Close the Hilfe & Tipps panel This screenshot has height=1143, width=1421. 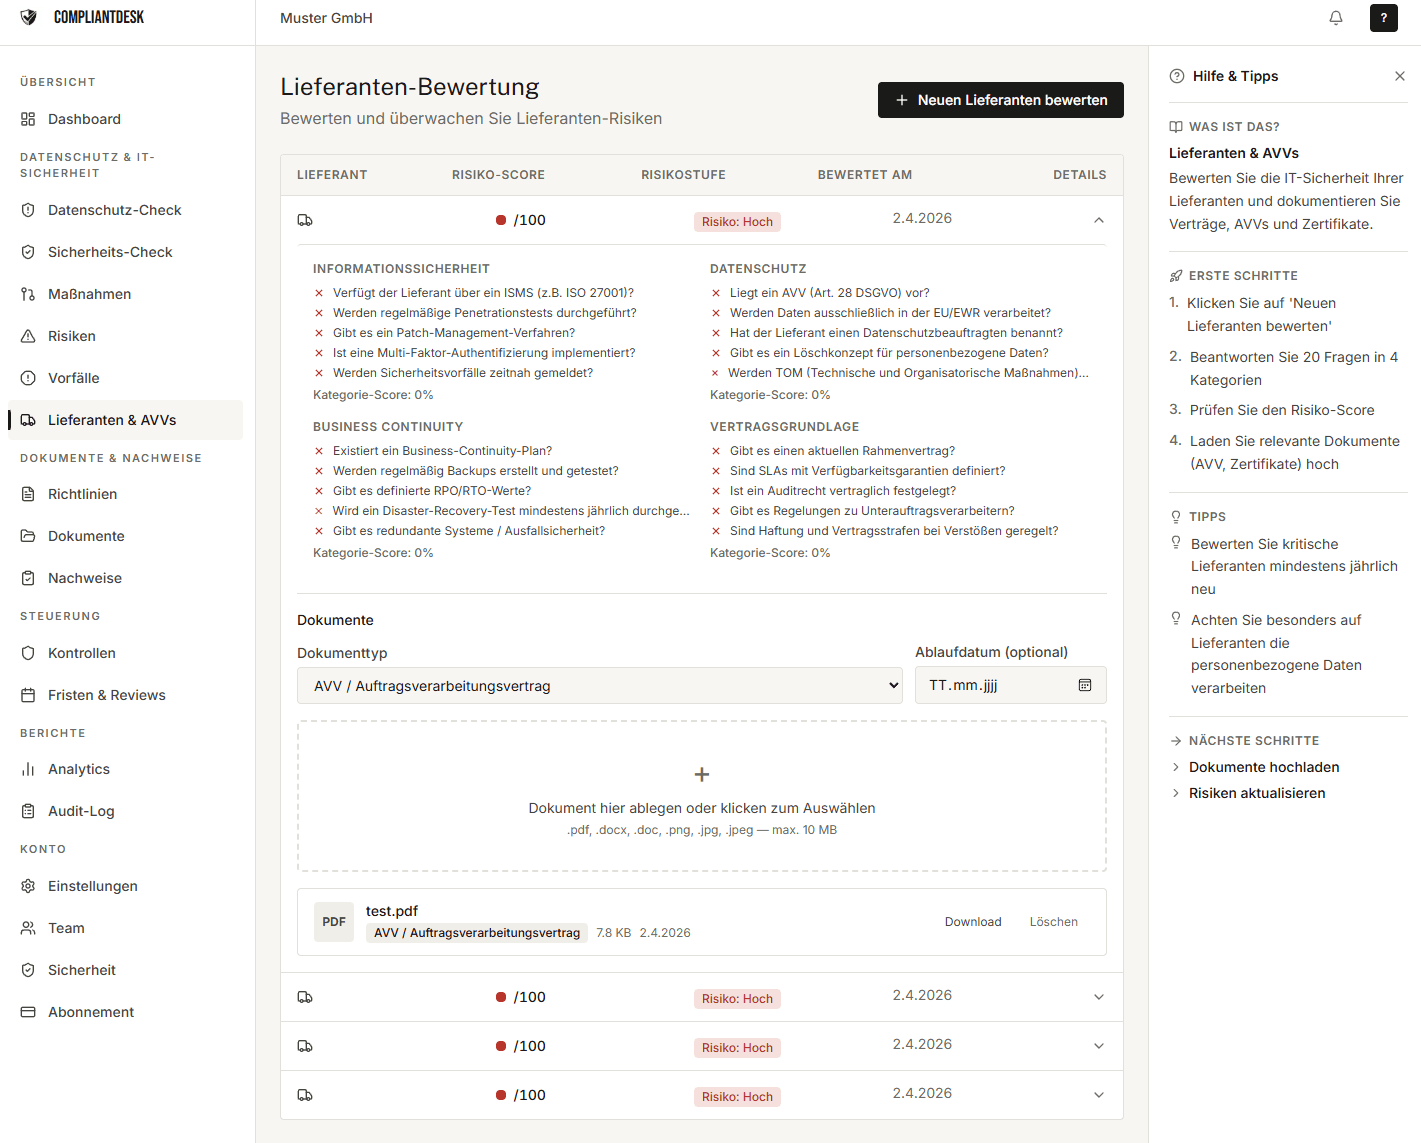[1399, 76]
